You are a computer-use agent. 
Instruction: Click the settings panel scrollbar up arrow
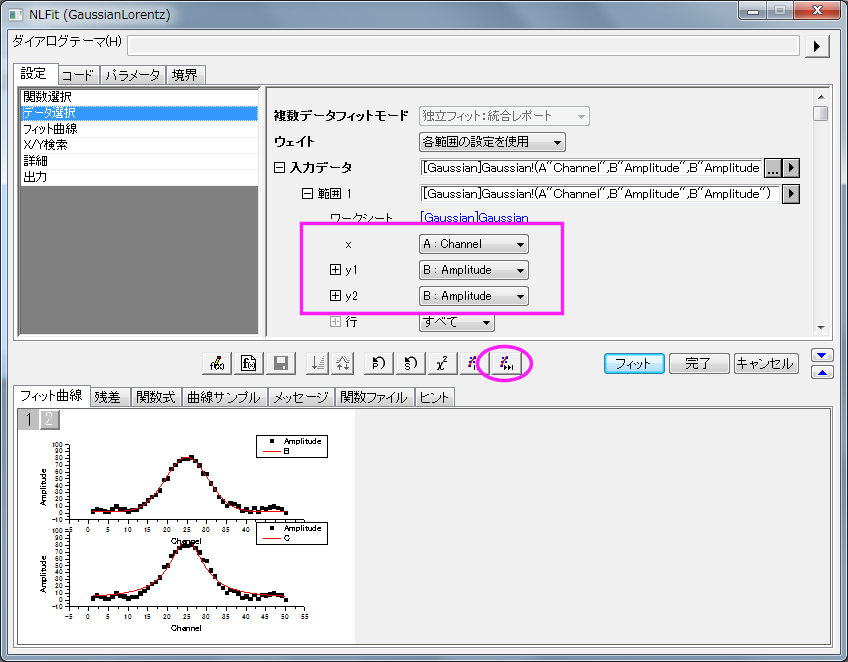[x=821, y=97]
